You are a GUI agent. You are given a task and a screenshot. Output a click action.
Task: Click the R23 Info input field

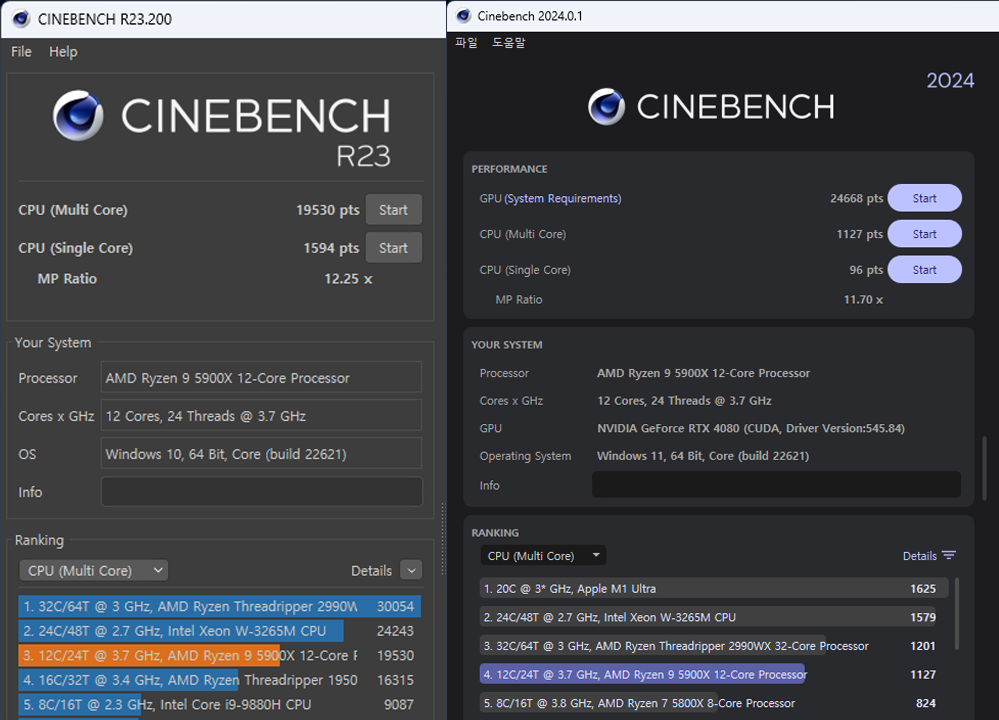coord(261,492)
